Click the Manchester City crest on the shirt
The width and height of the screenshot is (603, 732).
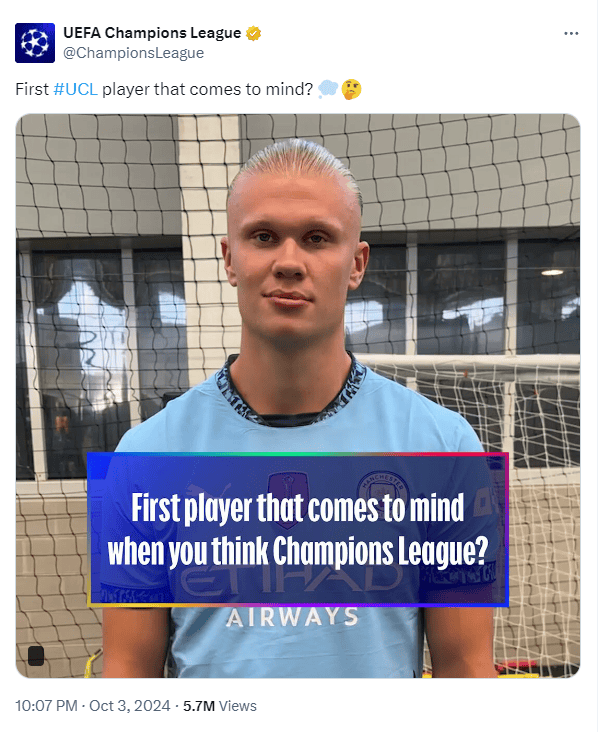pos(383,490)
